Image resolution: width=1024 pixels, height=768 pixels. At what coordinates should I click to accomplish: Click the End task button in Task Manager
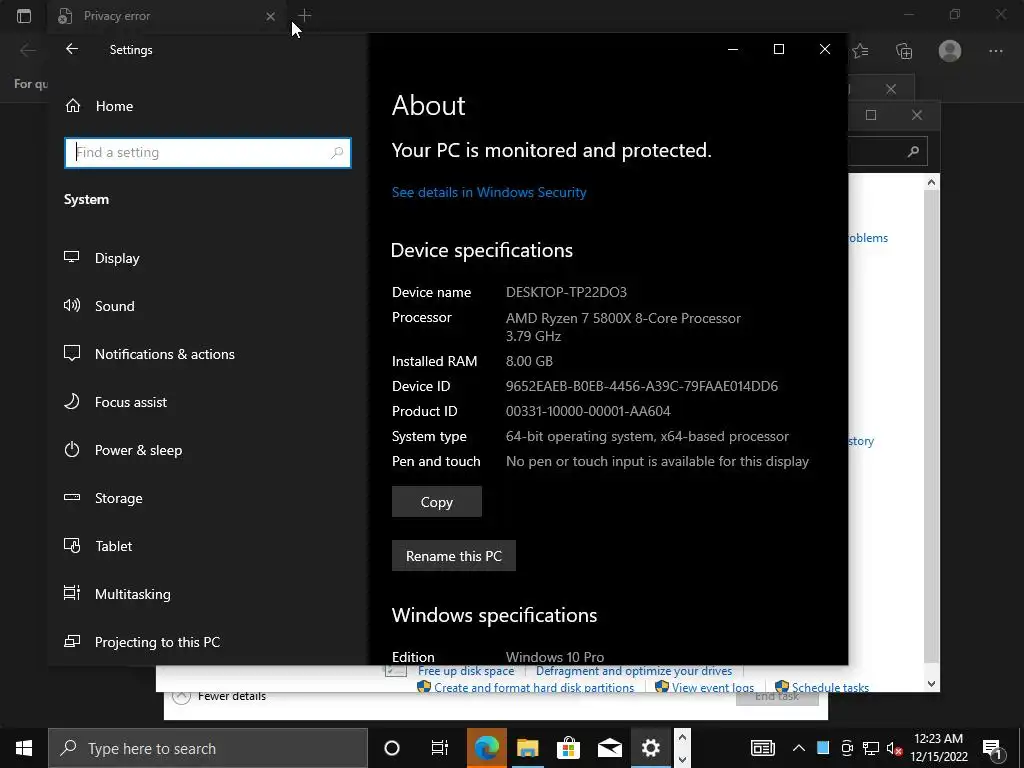[x=777, y=697]
